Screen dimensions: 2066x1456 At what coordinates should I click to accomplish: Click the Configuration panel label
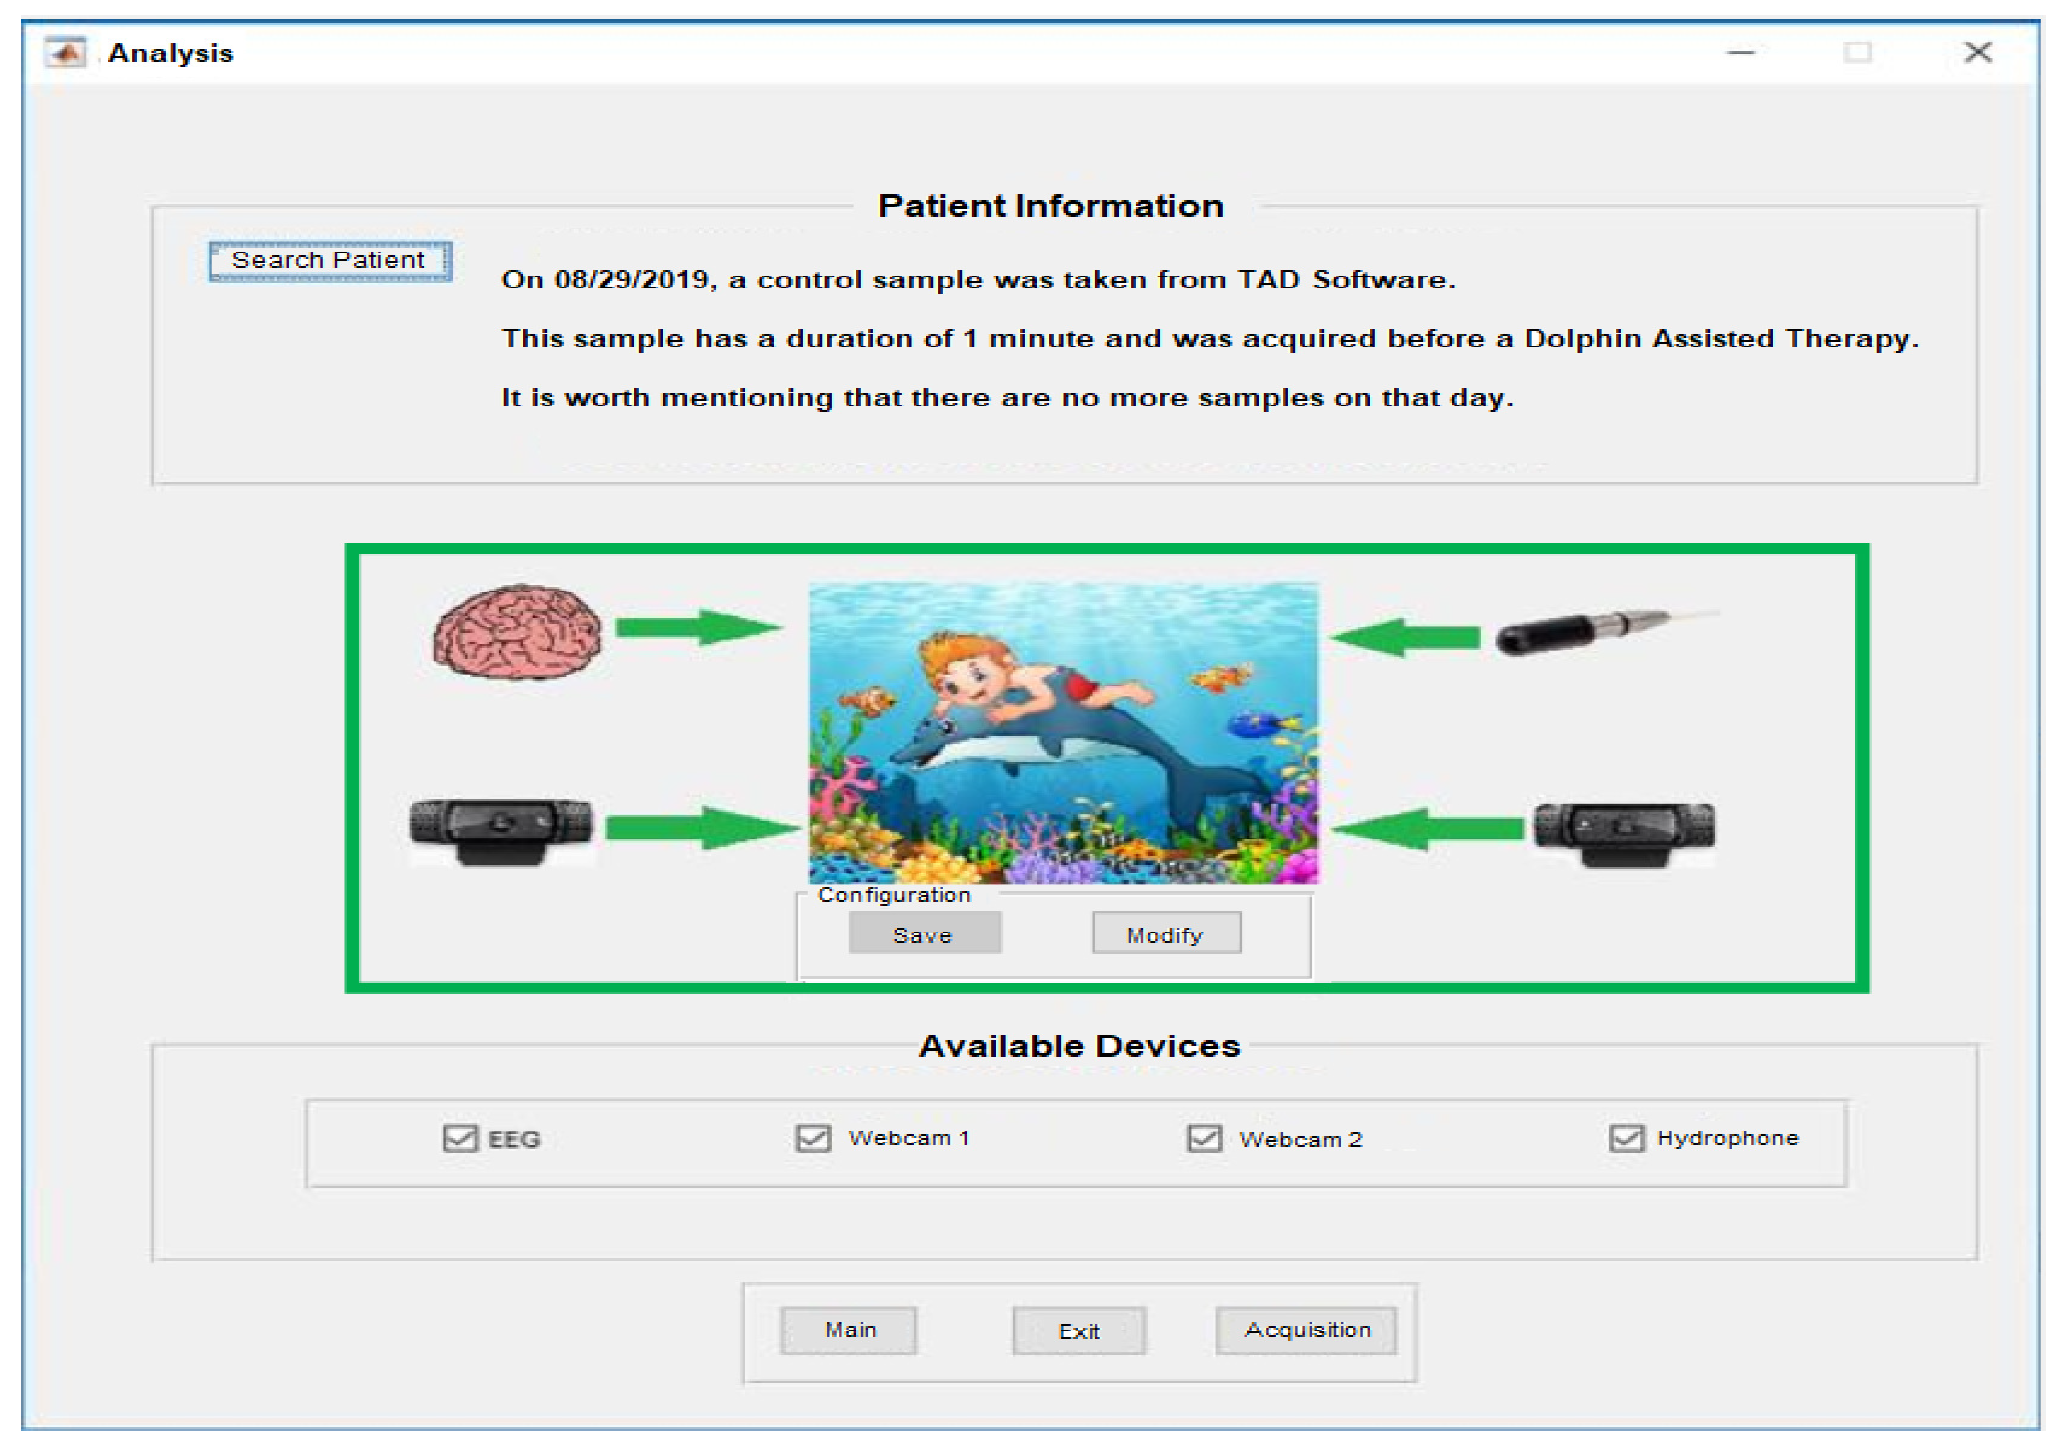[x=894, y=895]
